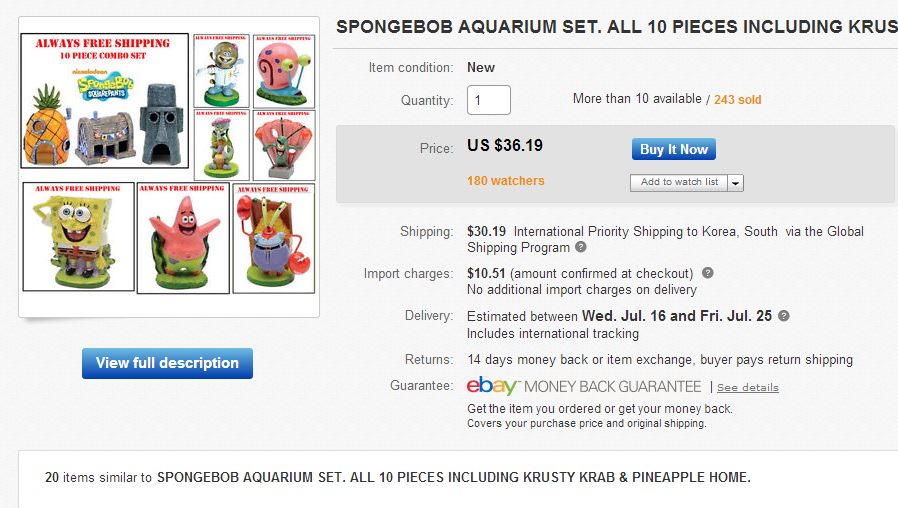Open the 243 sold link
The height and width of the screenshot is (508, 898).
[738, 100]
